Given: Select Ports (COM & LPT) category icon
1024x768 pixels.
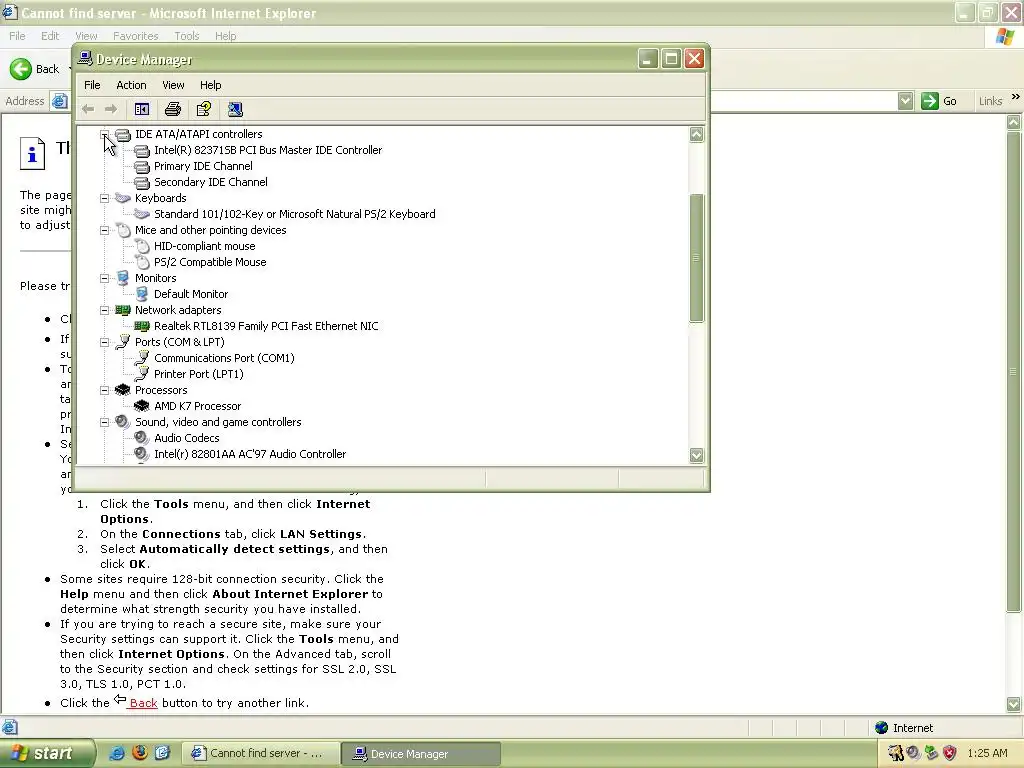Looking at the screenshot, I should click(123, 342).
